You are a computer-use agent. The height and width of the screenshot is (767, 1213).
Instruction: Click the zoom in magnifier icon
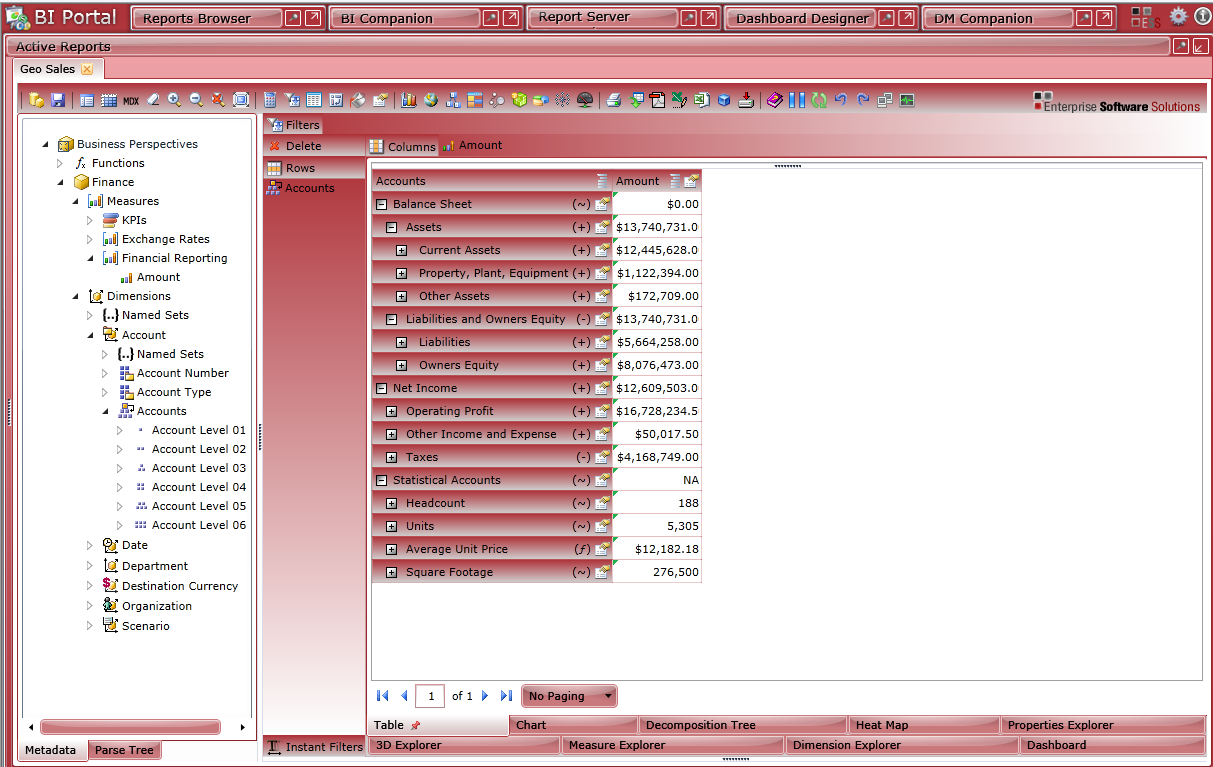point(174,100)
